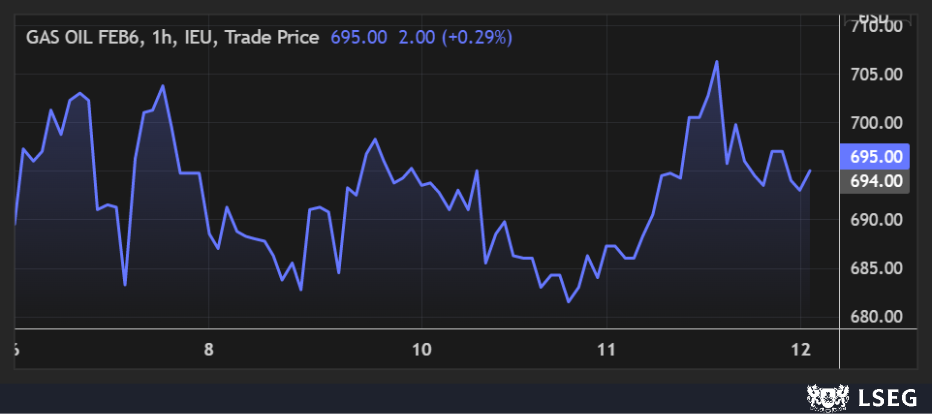Click the 694.00 price marker on axis

(877, 181)
